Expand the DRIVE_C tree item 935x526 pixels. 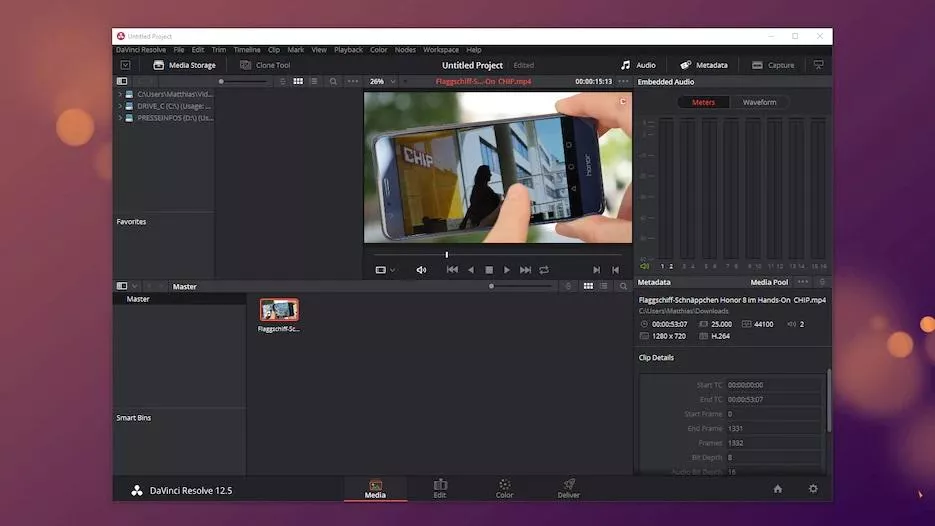[120, 106]
